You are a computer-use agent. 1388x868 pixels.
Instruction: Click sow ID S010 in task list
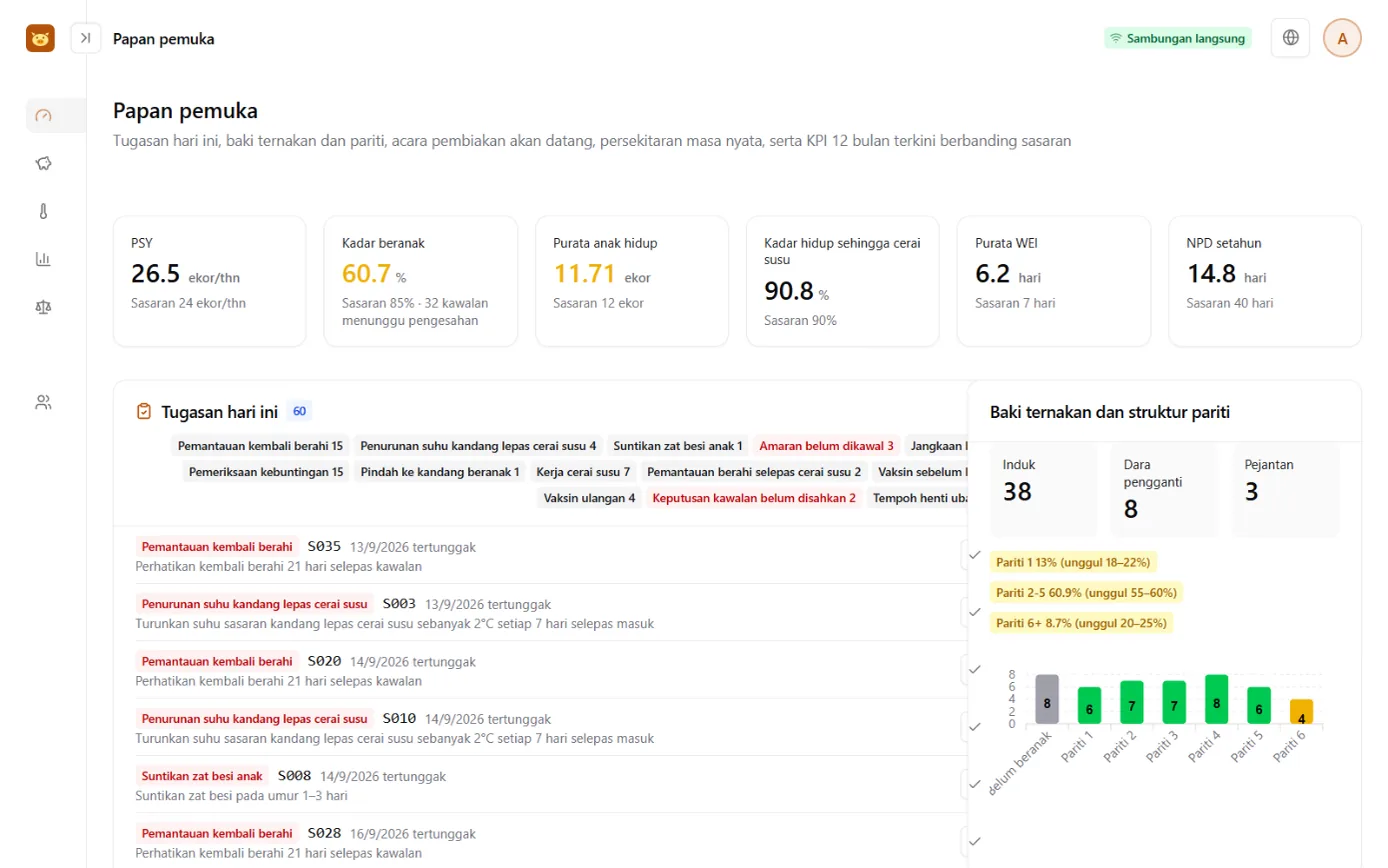pos(398,718)
